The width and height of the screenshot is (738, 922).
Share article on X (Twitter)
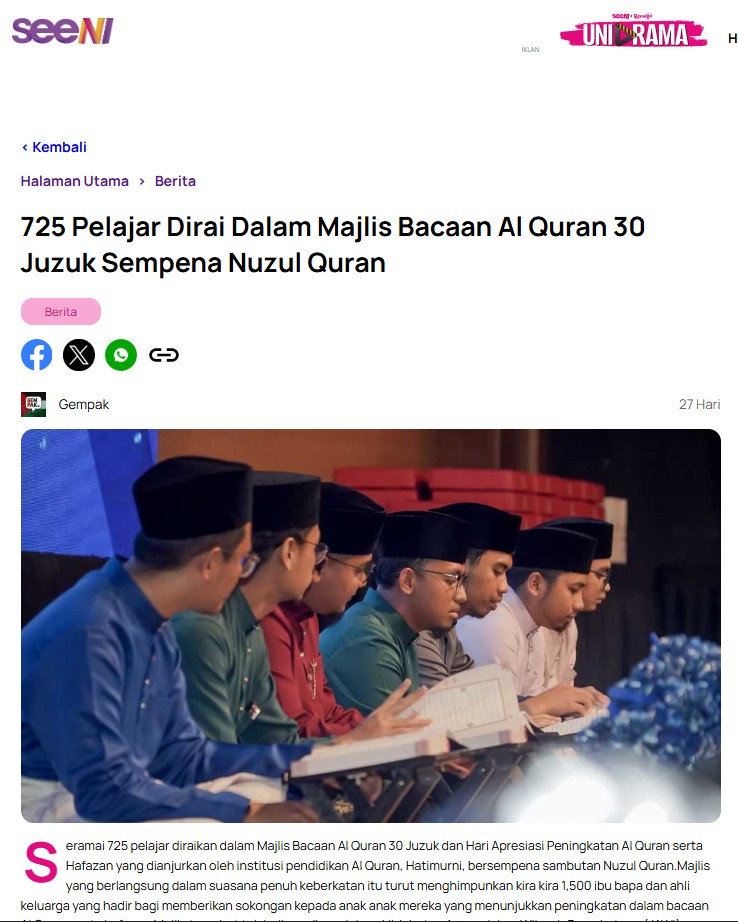(x=79, y=355)
